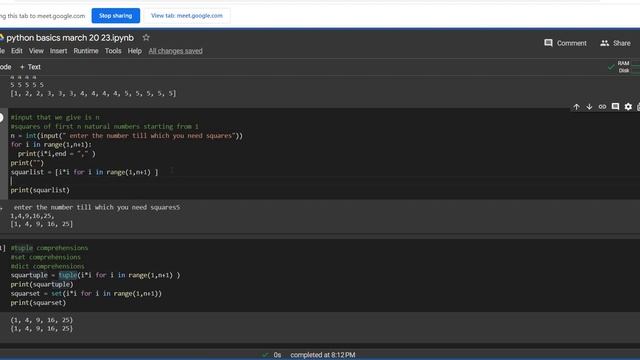Open the cell editor settings gear
Image resolution: width=640 pixels, height=360 pixels.
click(628, 107)
